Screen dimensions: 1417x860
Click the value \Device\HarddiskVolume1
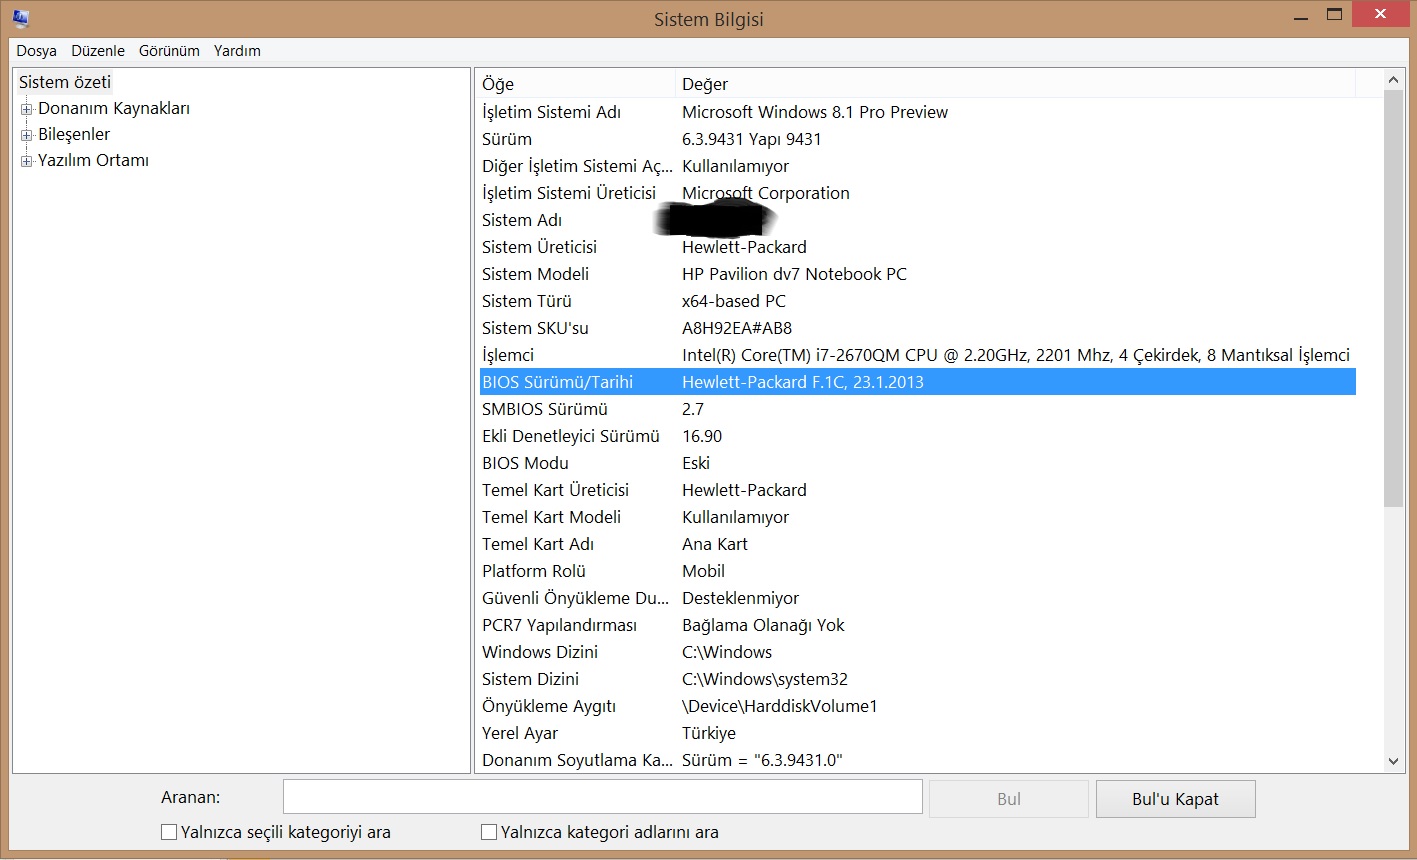(x=779, y=706)
